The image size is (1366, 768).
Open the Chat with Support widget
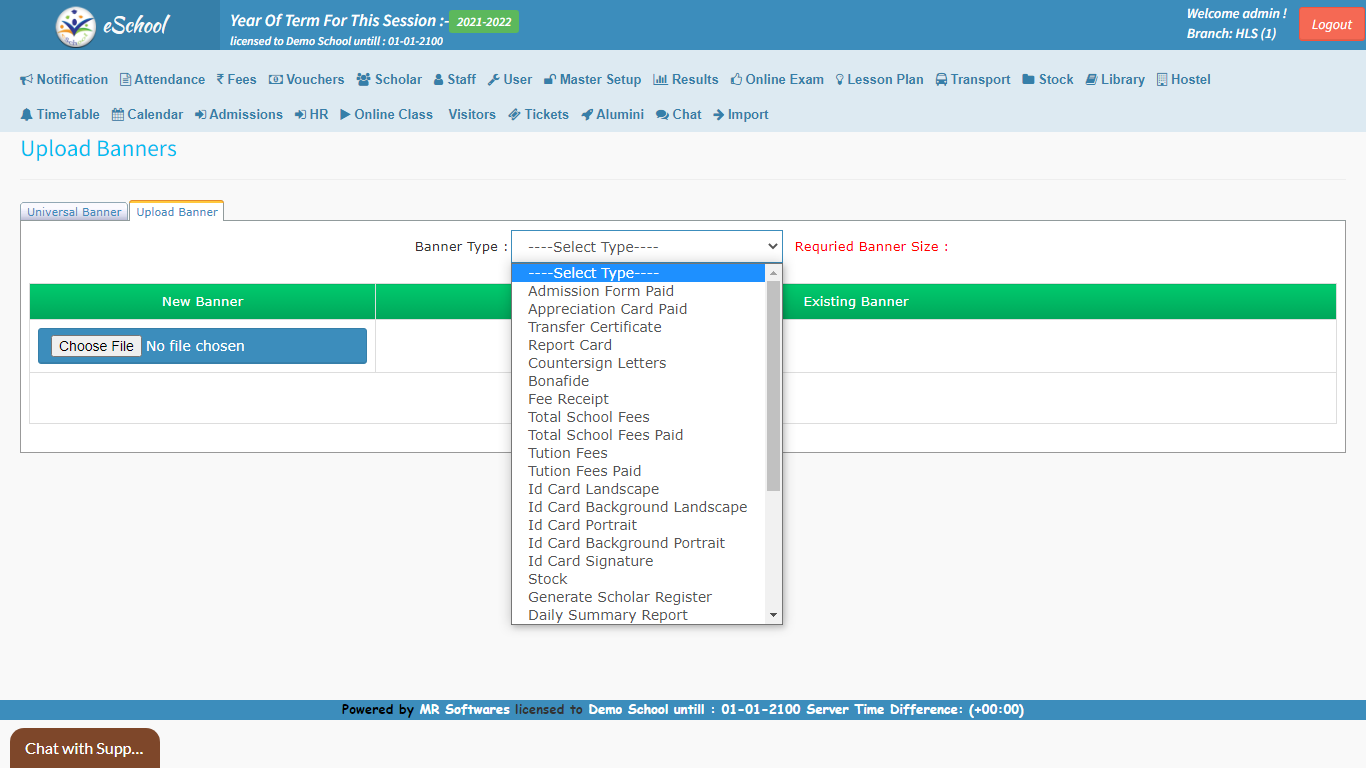pos(84,748)
